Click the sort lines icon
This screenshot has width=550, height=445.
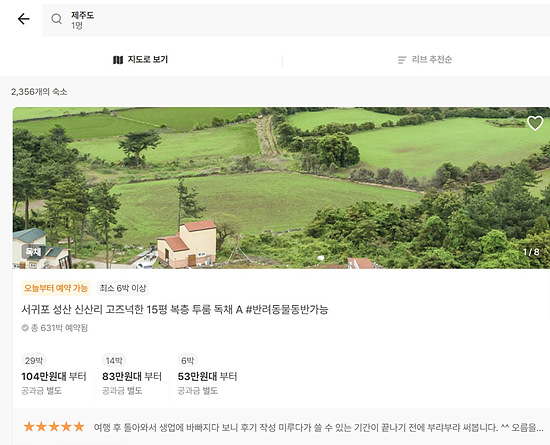pos(402,60)
